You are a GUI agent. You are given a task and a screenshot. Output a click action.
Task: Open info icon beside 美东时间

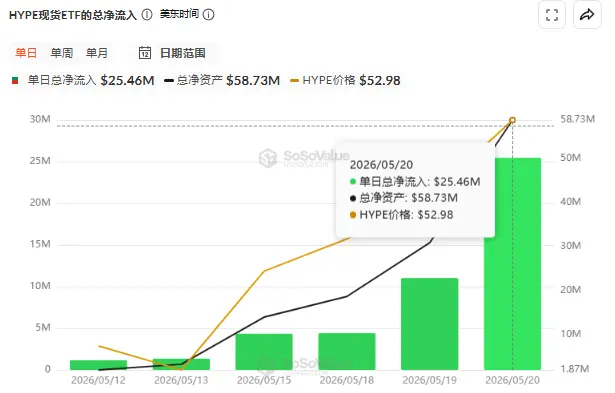pos(209,15)
